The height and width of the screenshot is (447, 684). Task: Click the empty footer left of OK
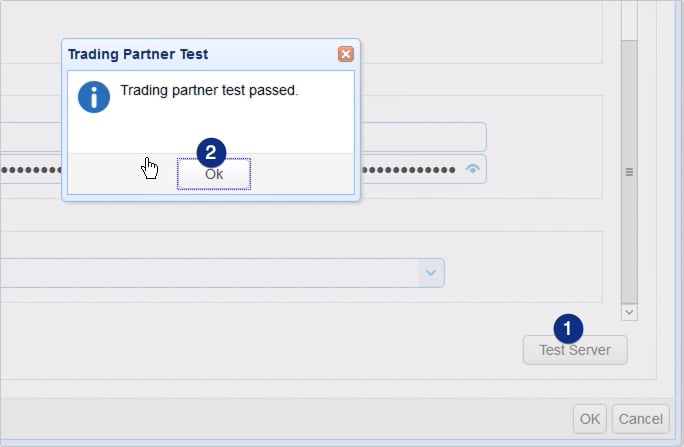coord(300,418)
